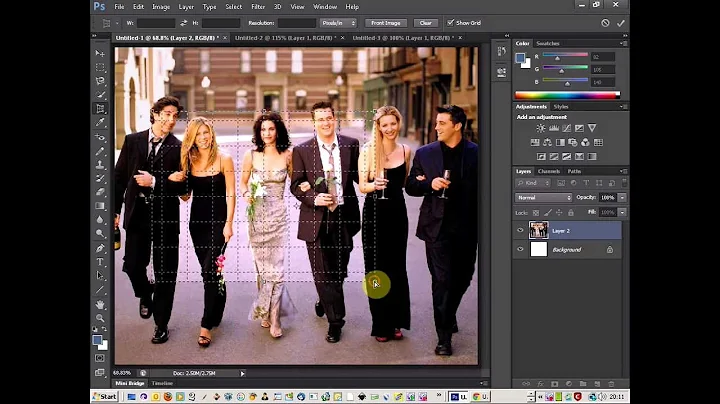Create a new layer icon
The image size is (720, 404).
tap(597, 383)
